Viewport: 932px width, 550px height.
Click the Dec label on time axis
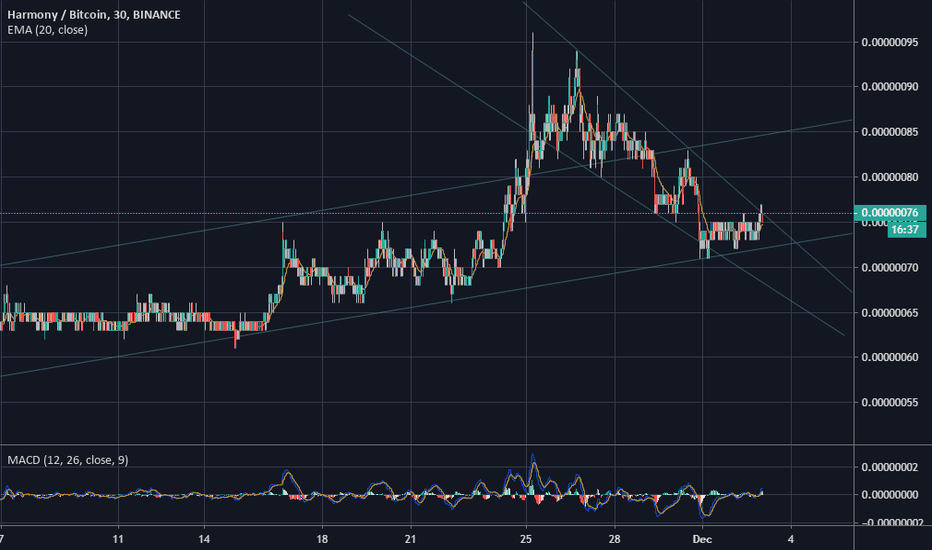pyautogui.click(x=702, y=539)
